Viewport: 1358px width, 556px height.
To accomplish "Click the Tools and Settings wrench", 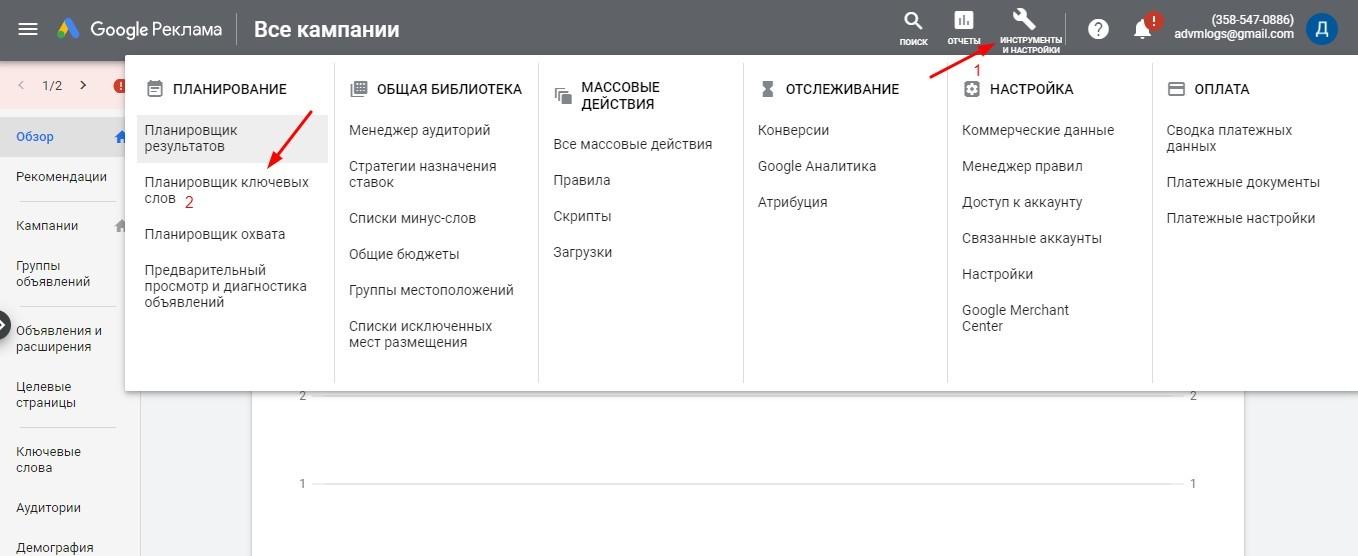I will [1030, 29].
